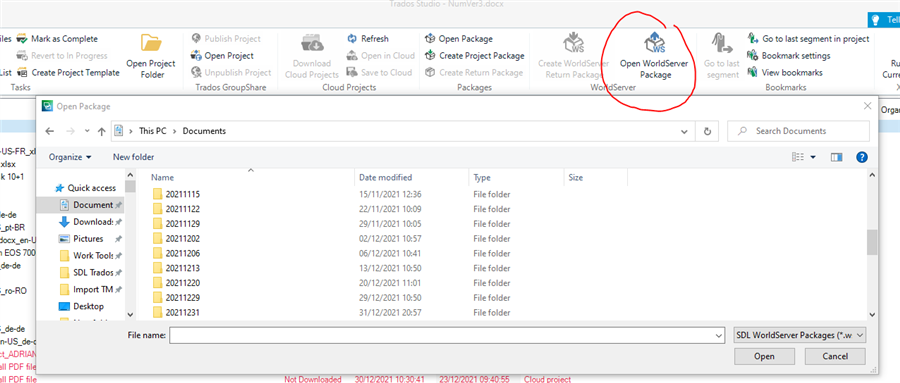
Task: Click the Tell me lightbulb icon
Action: (x=875, y=20)
